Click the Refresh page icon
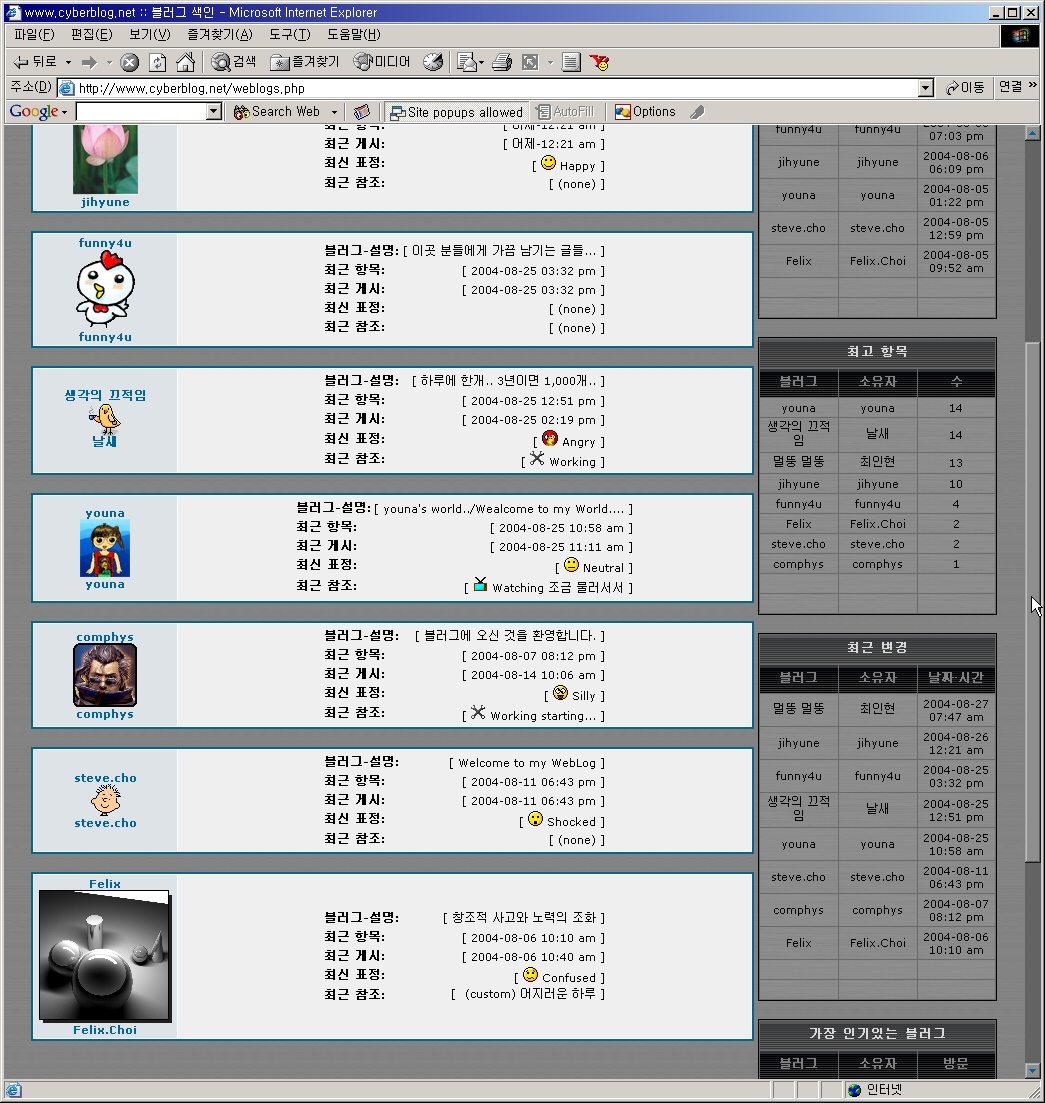1045x1103 pixels. pos(157,62)
